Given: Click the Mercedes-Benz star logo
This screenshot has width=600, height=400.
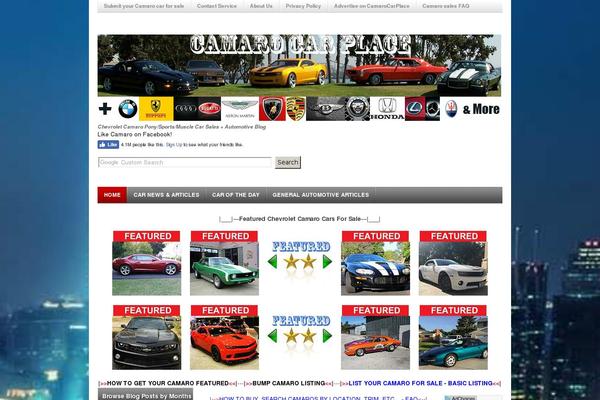Looking at the screenshot, I should coord(433,109).
